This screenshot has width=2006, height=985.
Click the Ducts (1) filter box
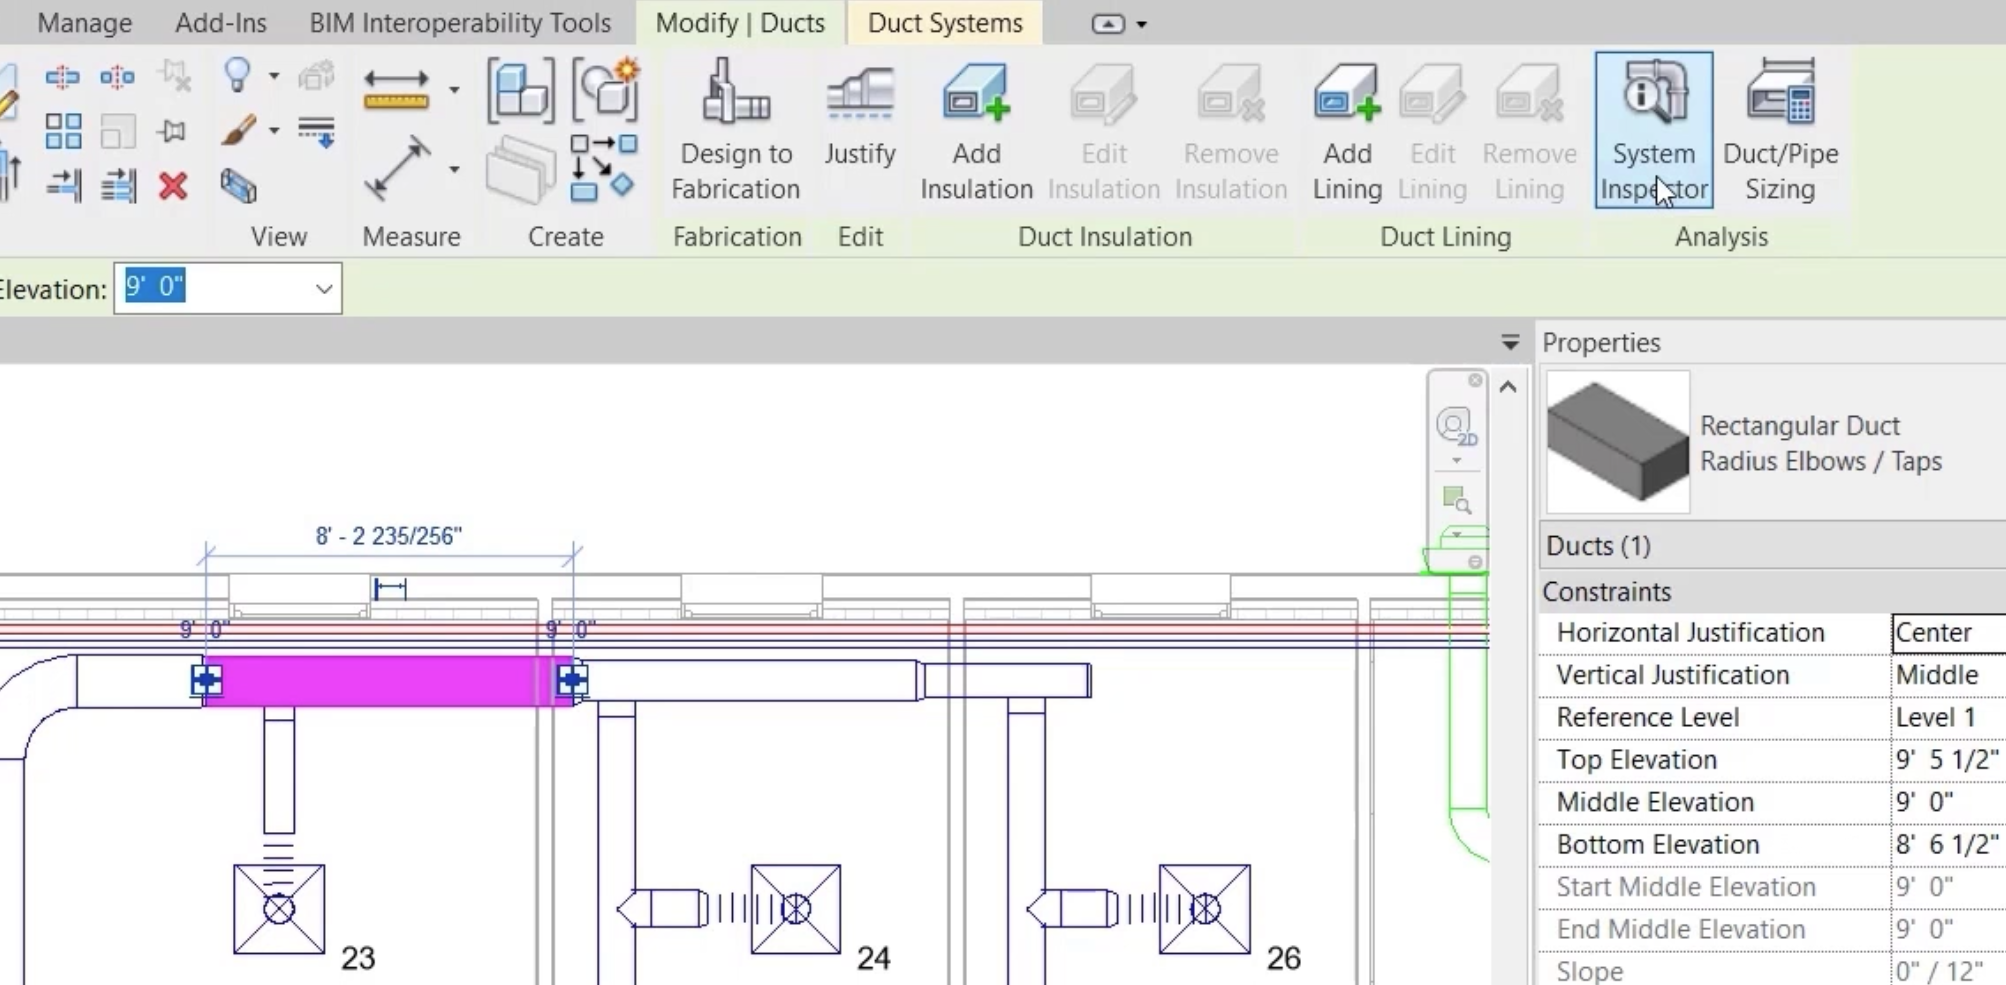[x=1773, y=546]
